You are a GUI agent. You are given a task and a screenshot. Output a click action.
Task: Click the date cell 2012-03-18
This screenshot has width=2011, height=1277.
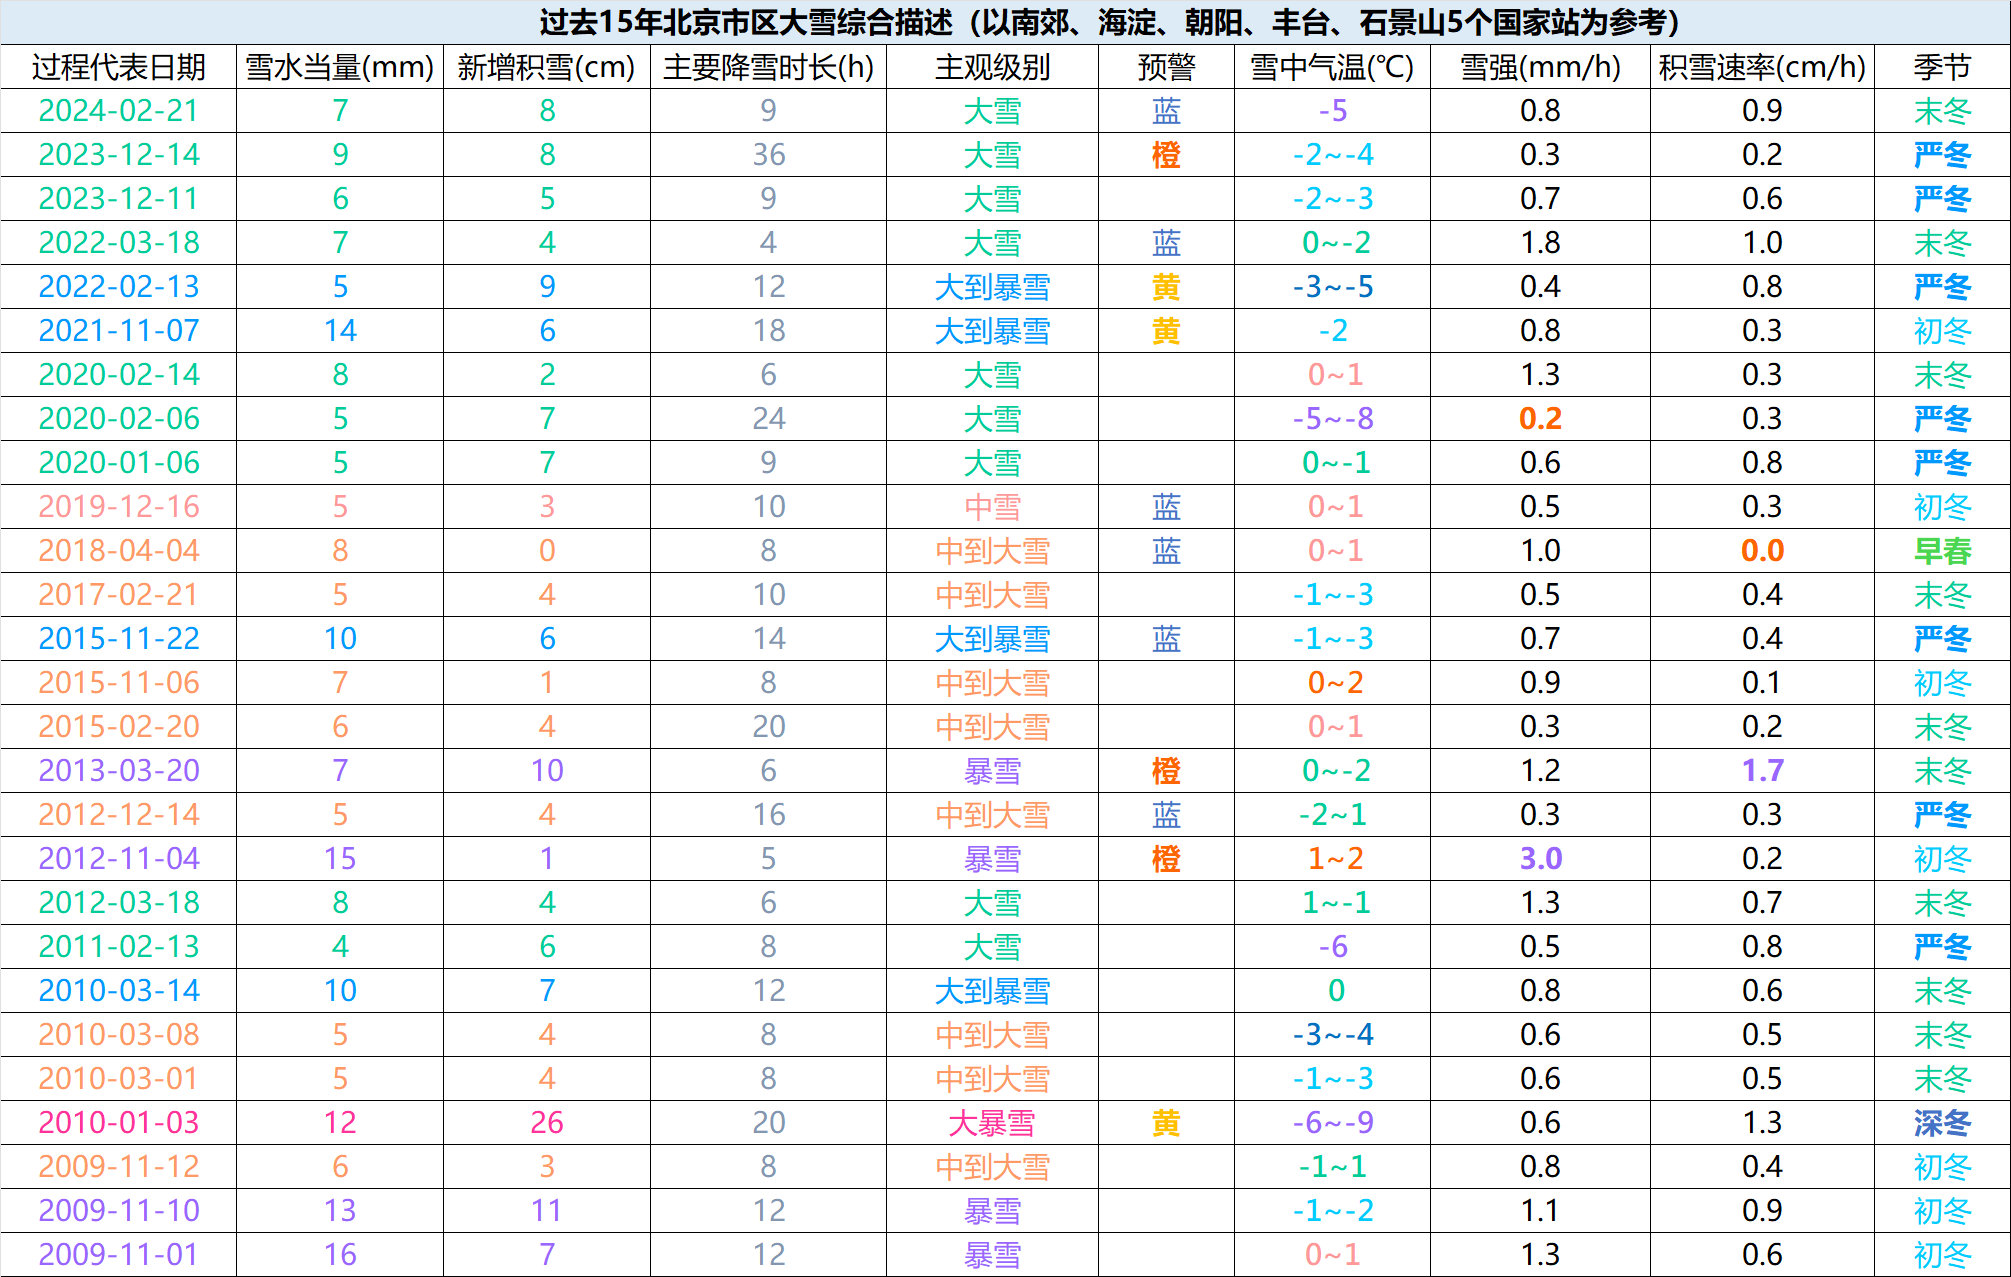point(119,903)
